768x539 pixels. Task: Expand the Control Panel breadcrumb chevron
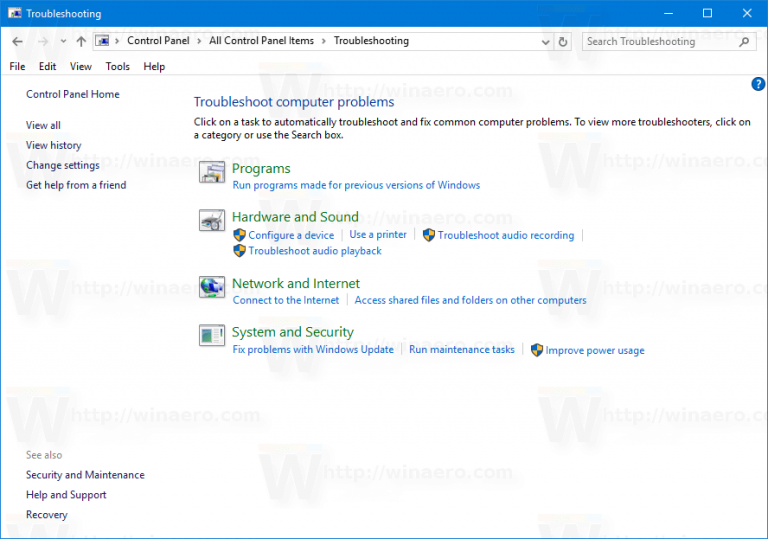pos(119,41)
